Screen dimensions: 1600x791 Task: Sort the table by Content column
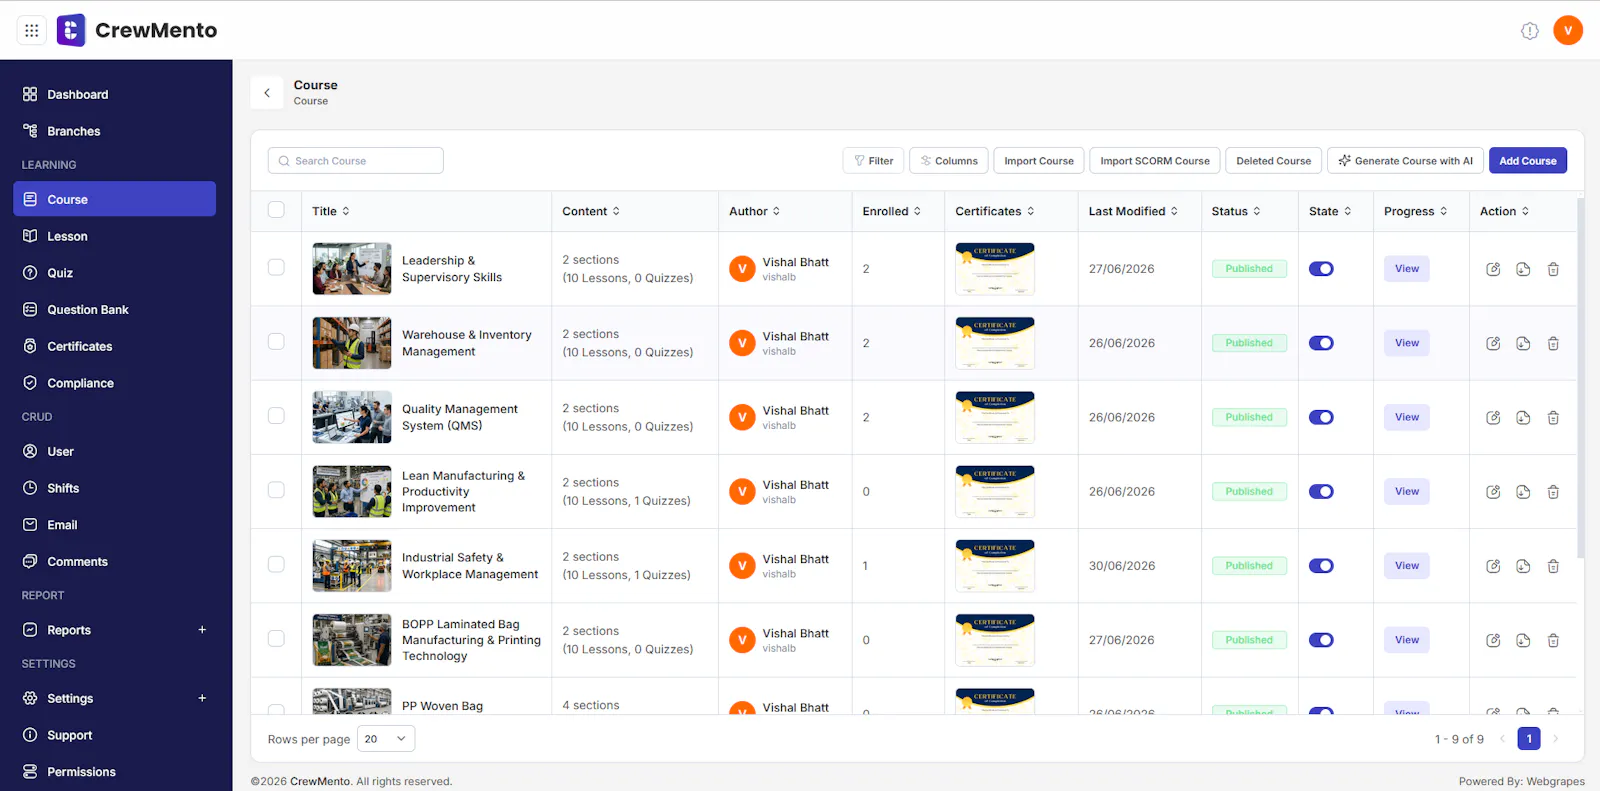coord(591,211)
